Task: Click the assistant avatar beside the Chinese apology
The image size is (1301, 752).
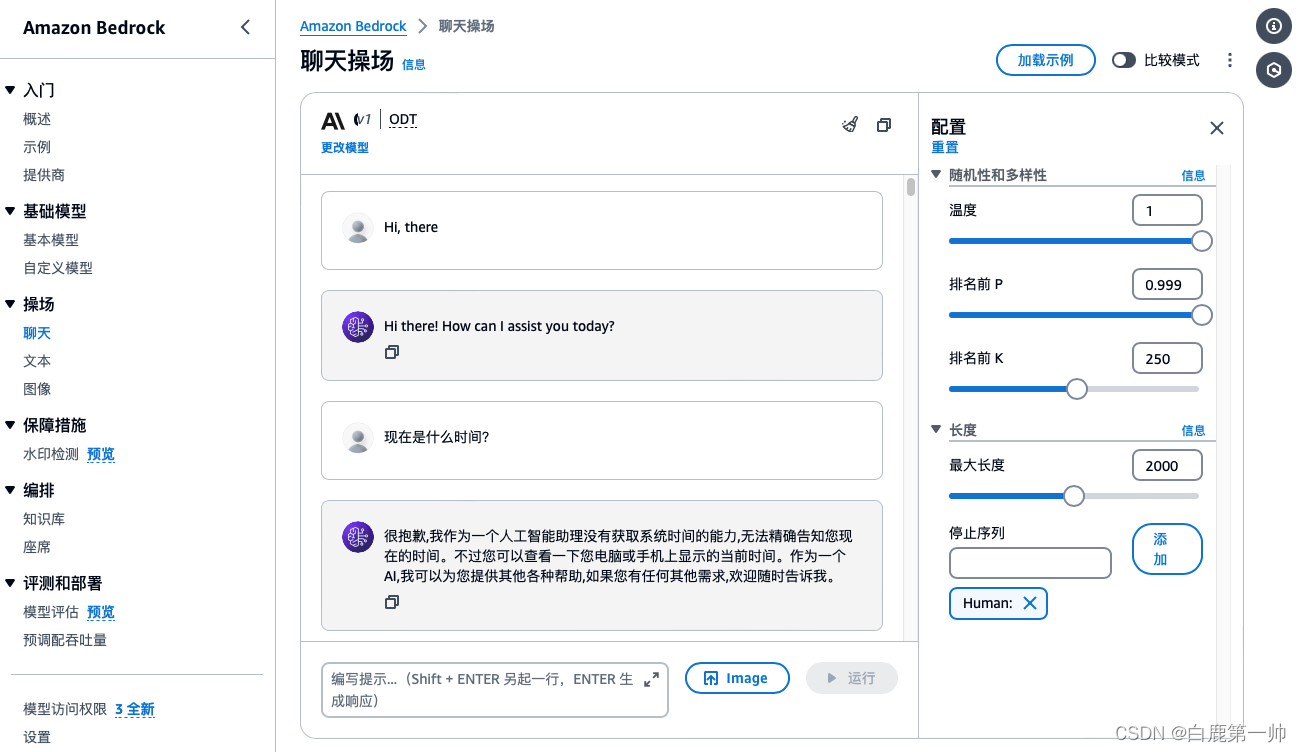Action: point(358,537)
